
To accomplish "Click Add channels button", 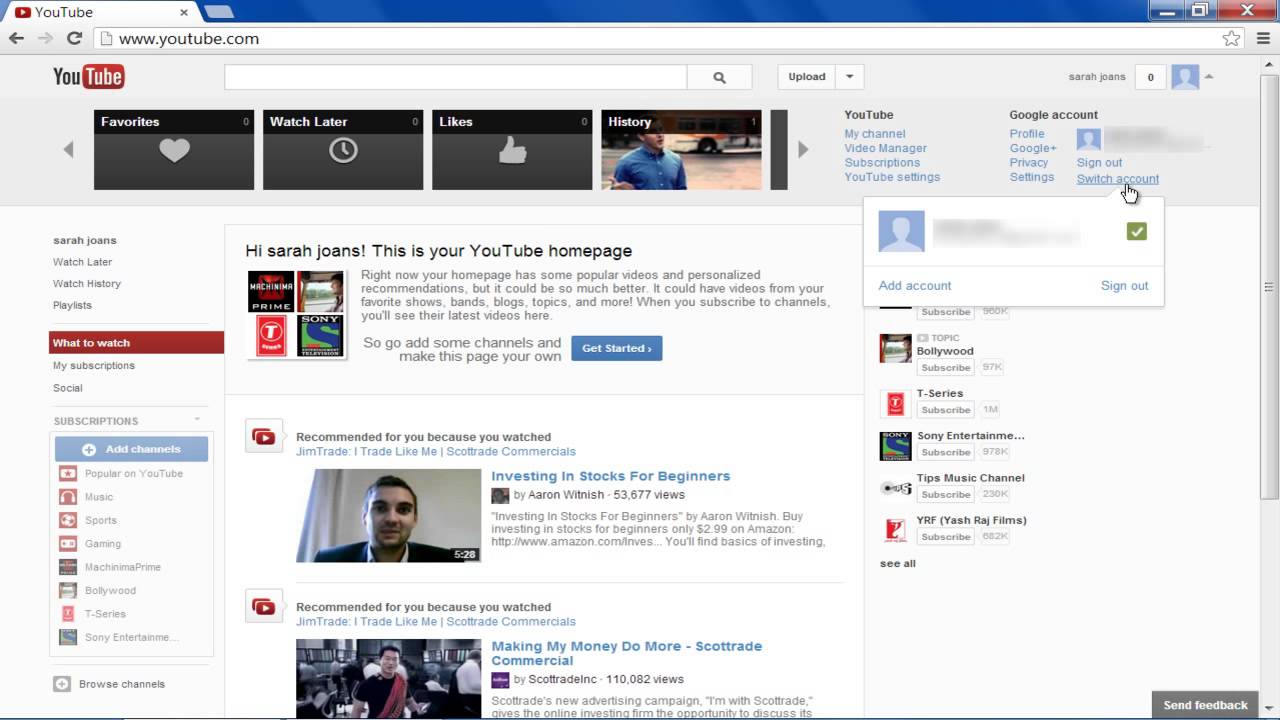I will [131, 449].
